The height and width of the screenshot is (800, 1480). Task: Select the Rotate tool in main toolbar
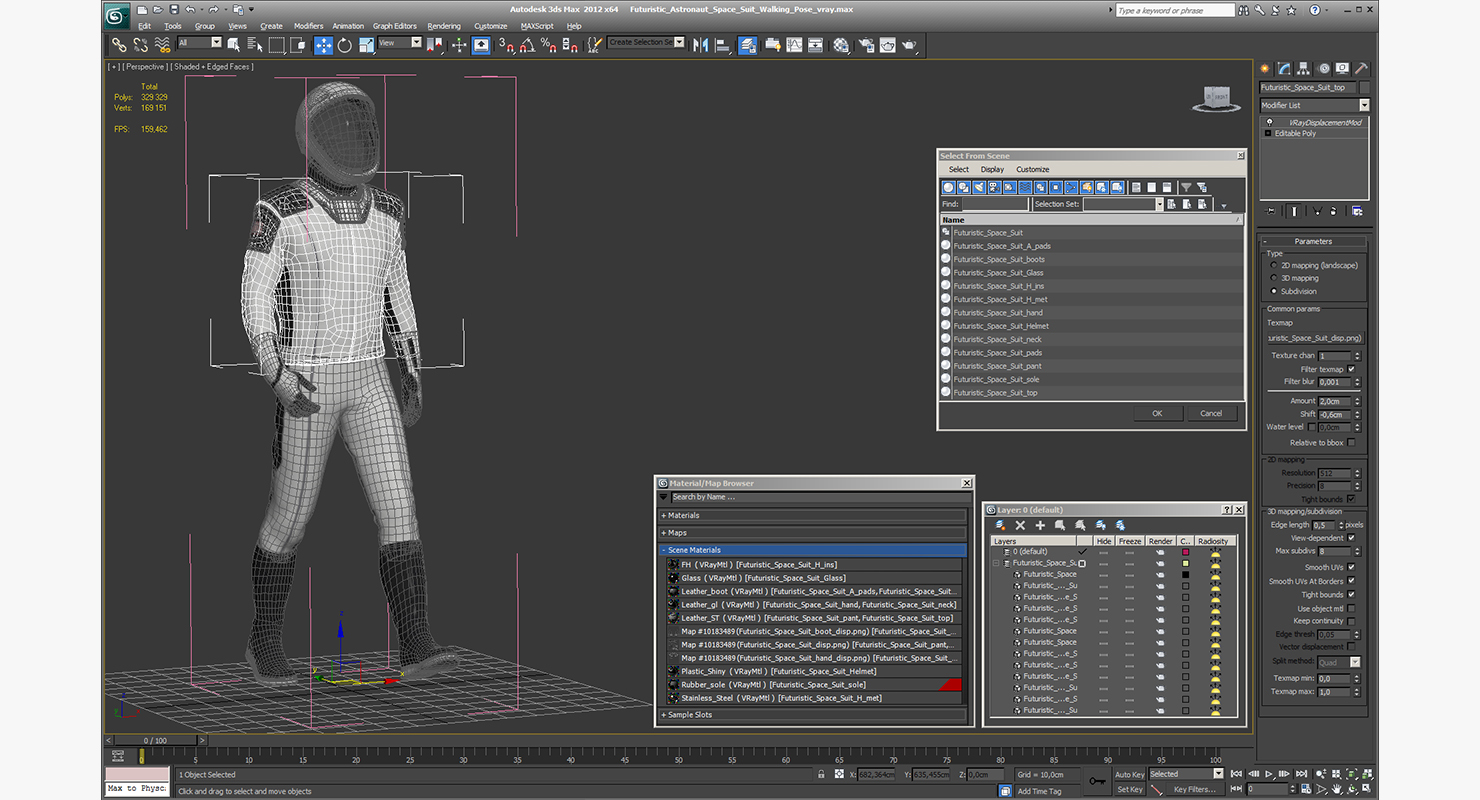point(345,45)
